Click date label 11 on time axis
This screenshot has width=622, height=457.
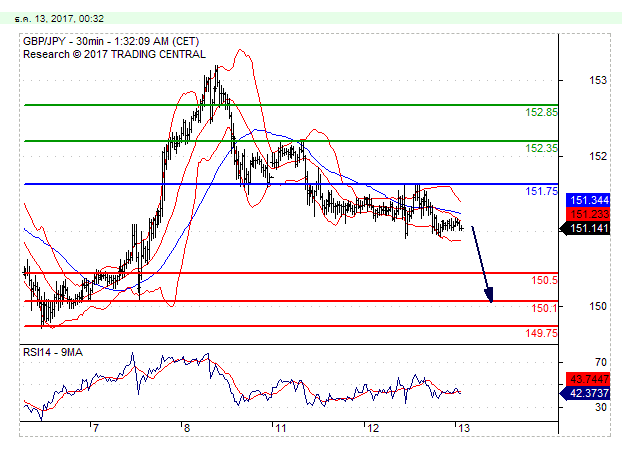pyautogui.click(x=281, y=428)
